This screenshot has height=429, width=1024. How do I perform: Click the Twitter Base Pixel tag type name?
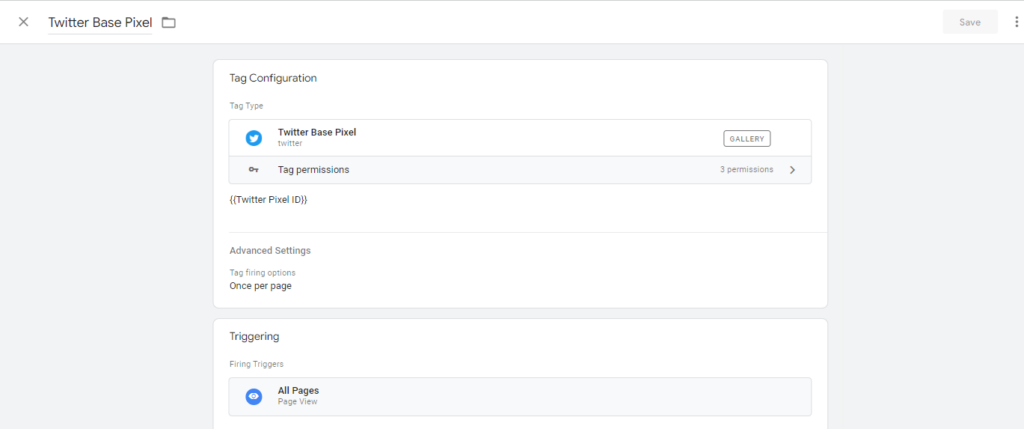coord(317,132)
